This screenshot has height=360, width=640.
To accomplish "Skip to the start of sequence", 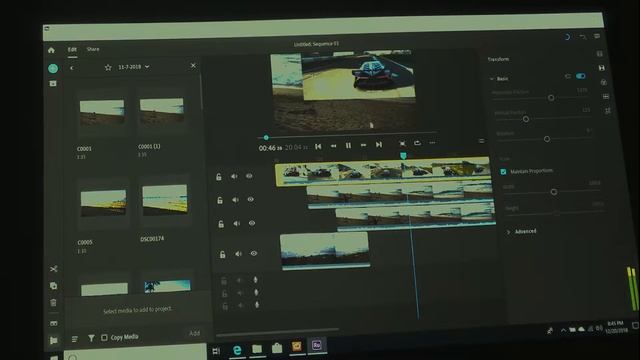I will coord(318,146).
